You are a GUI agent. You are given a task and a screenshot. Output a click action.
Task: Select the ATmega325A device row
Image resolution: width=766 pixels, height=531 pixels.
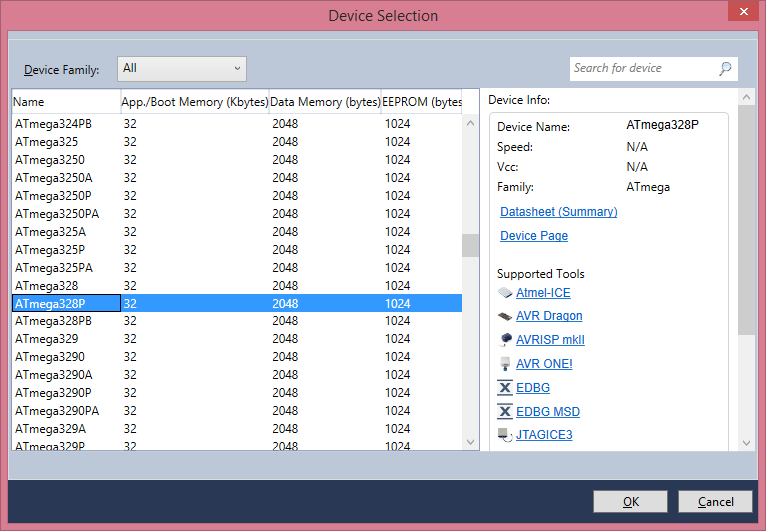coord(237,232)
